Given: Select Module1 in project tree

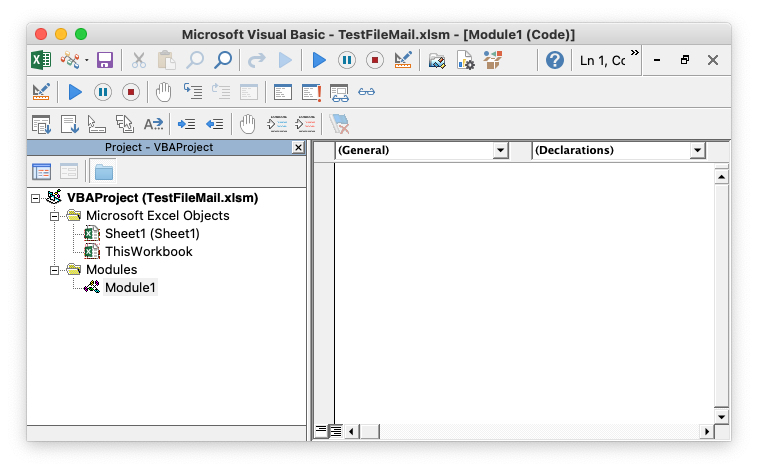Looking at the screenshot, I should click(x=130, y=287).
